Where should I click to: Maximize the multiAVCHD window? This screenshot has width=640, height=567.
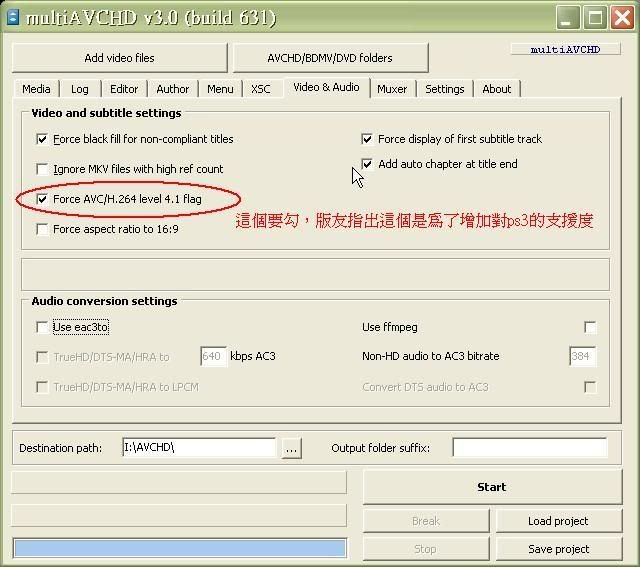595,18
